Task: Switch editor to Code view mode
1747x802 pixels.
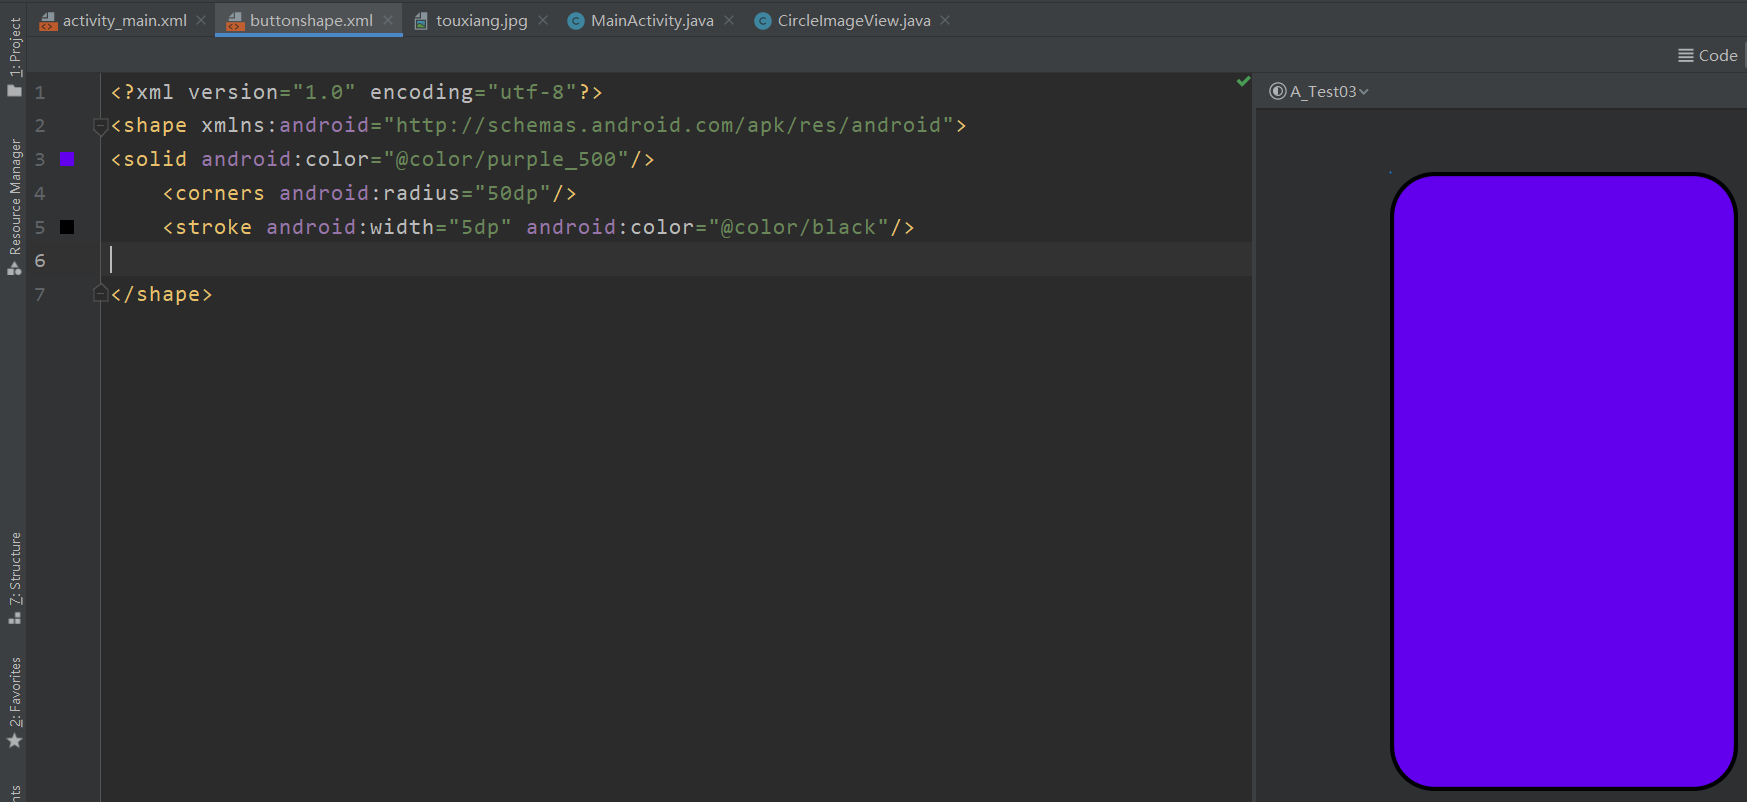Action: coord(1708,56)
